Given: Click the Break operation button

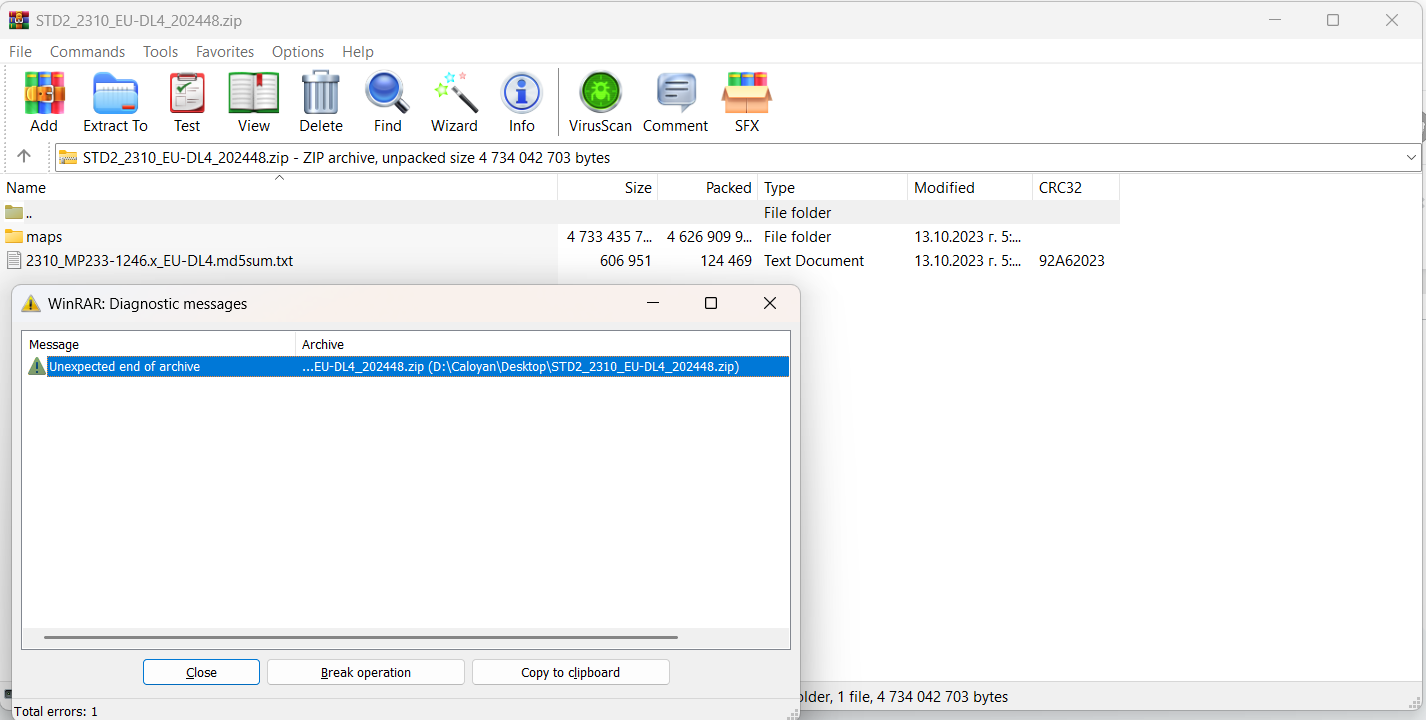Looking at the screenshot, I should (366, 672).
